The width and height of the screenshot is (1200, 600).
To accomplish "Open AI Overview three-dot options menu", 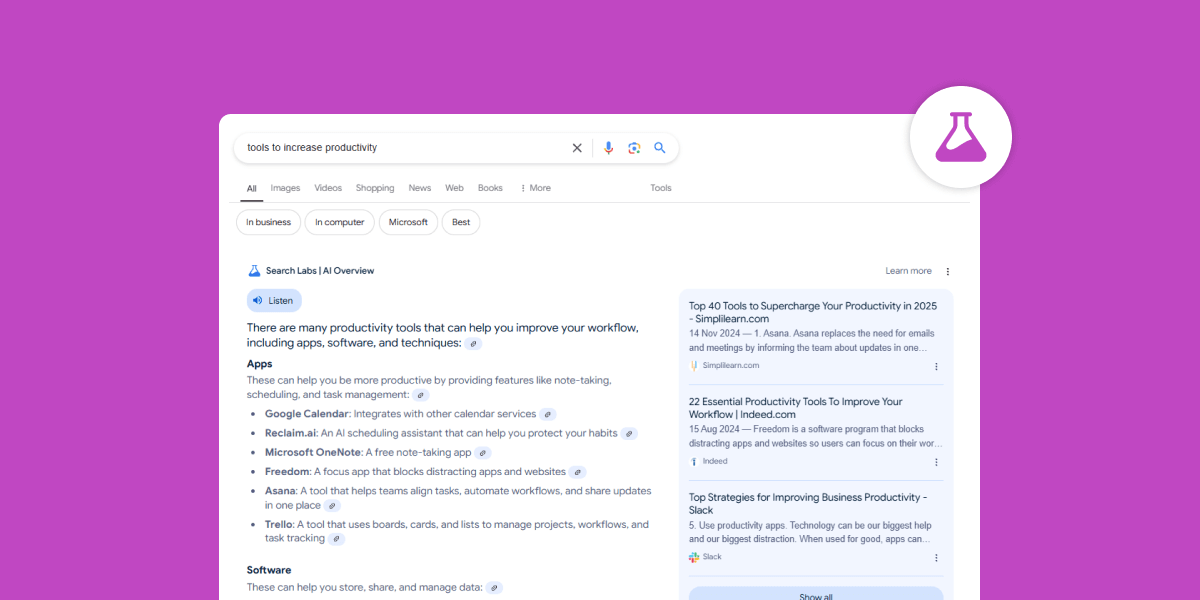I will [x=948, y=271].
